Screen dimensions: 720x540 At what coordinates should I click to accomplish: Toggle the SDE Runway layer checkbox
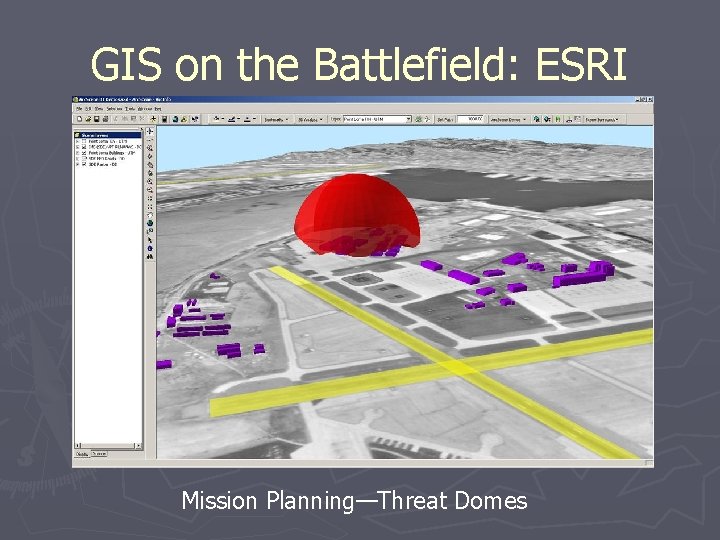pyautogui.click(x=84, y=164)
